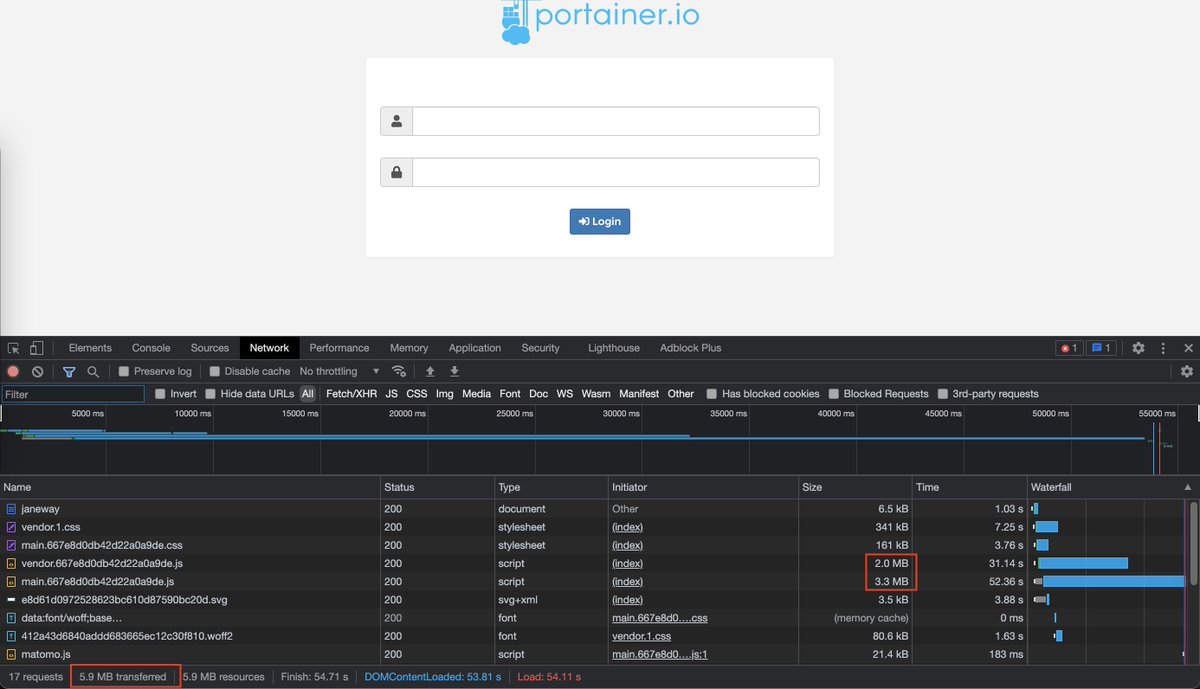Open the Sources tab
Screen dimensions: 1200x689
(210, 348)
